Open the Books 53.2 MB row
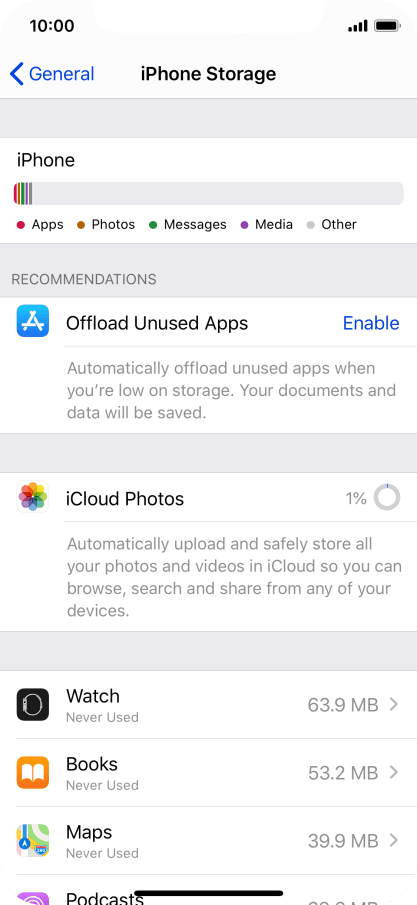Viewport: 417px width, 905px height. 208,772
